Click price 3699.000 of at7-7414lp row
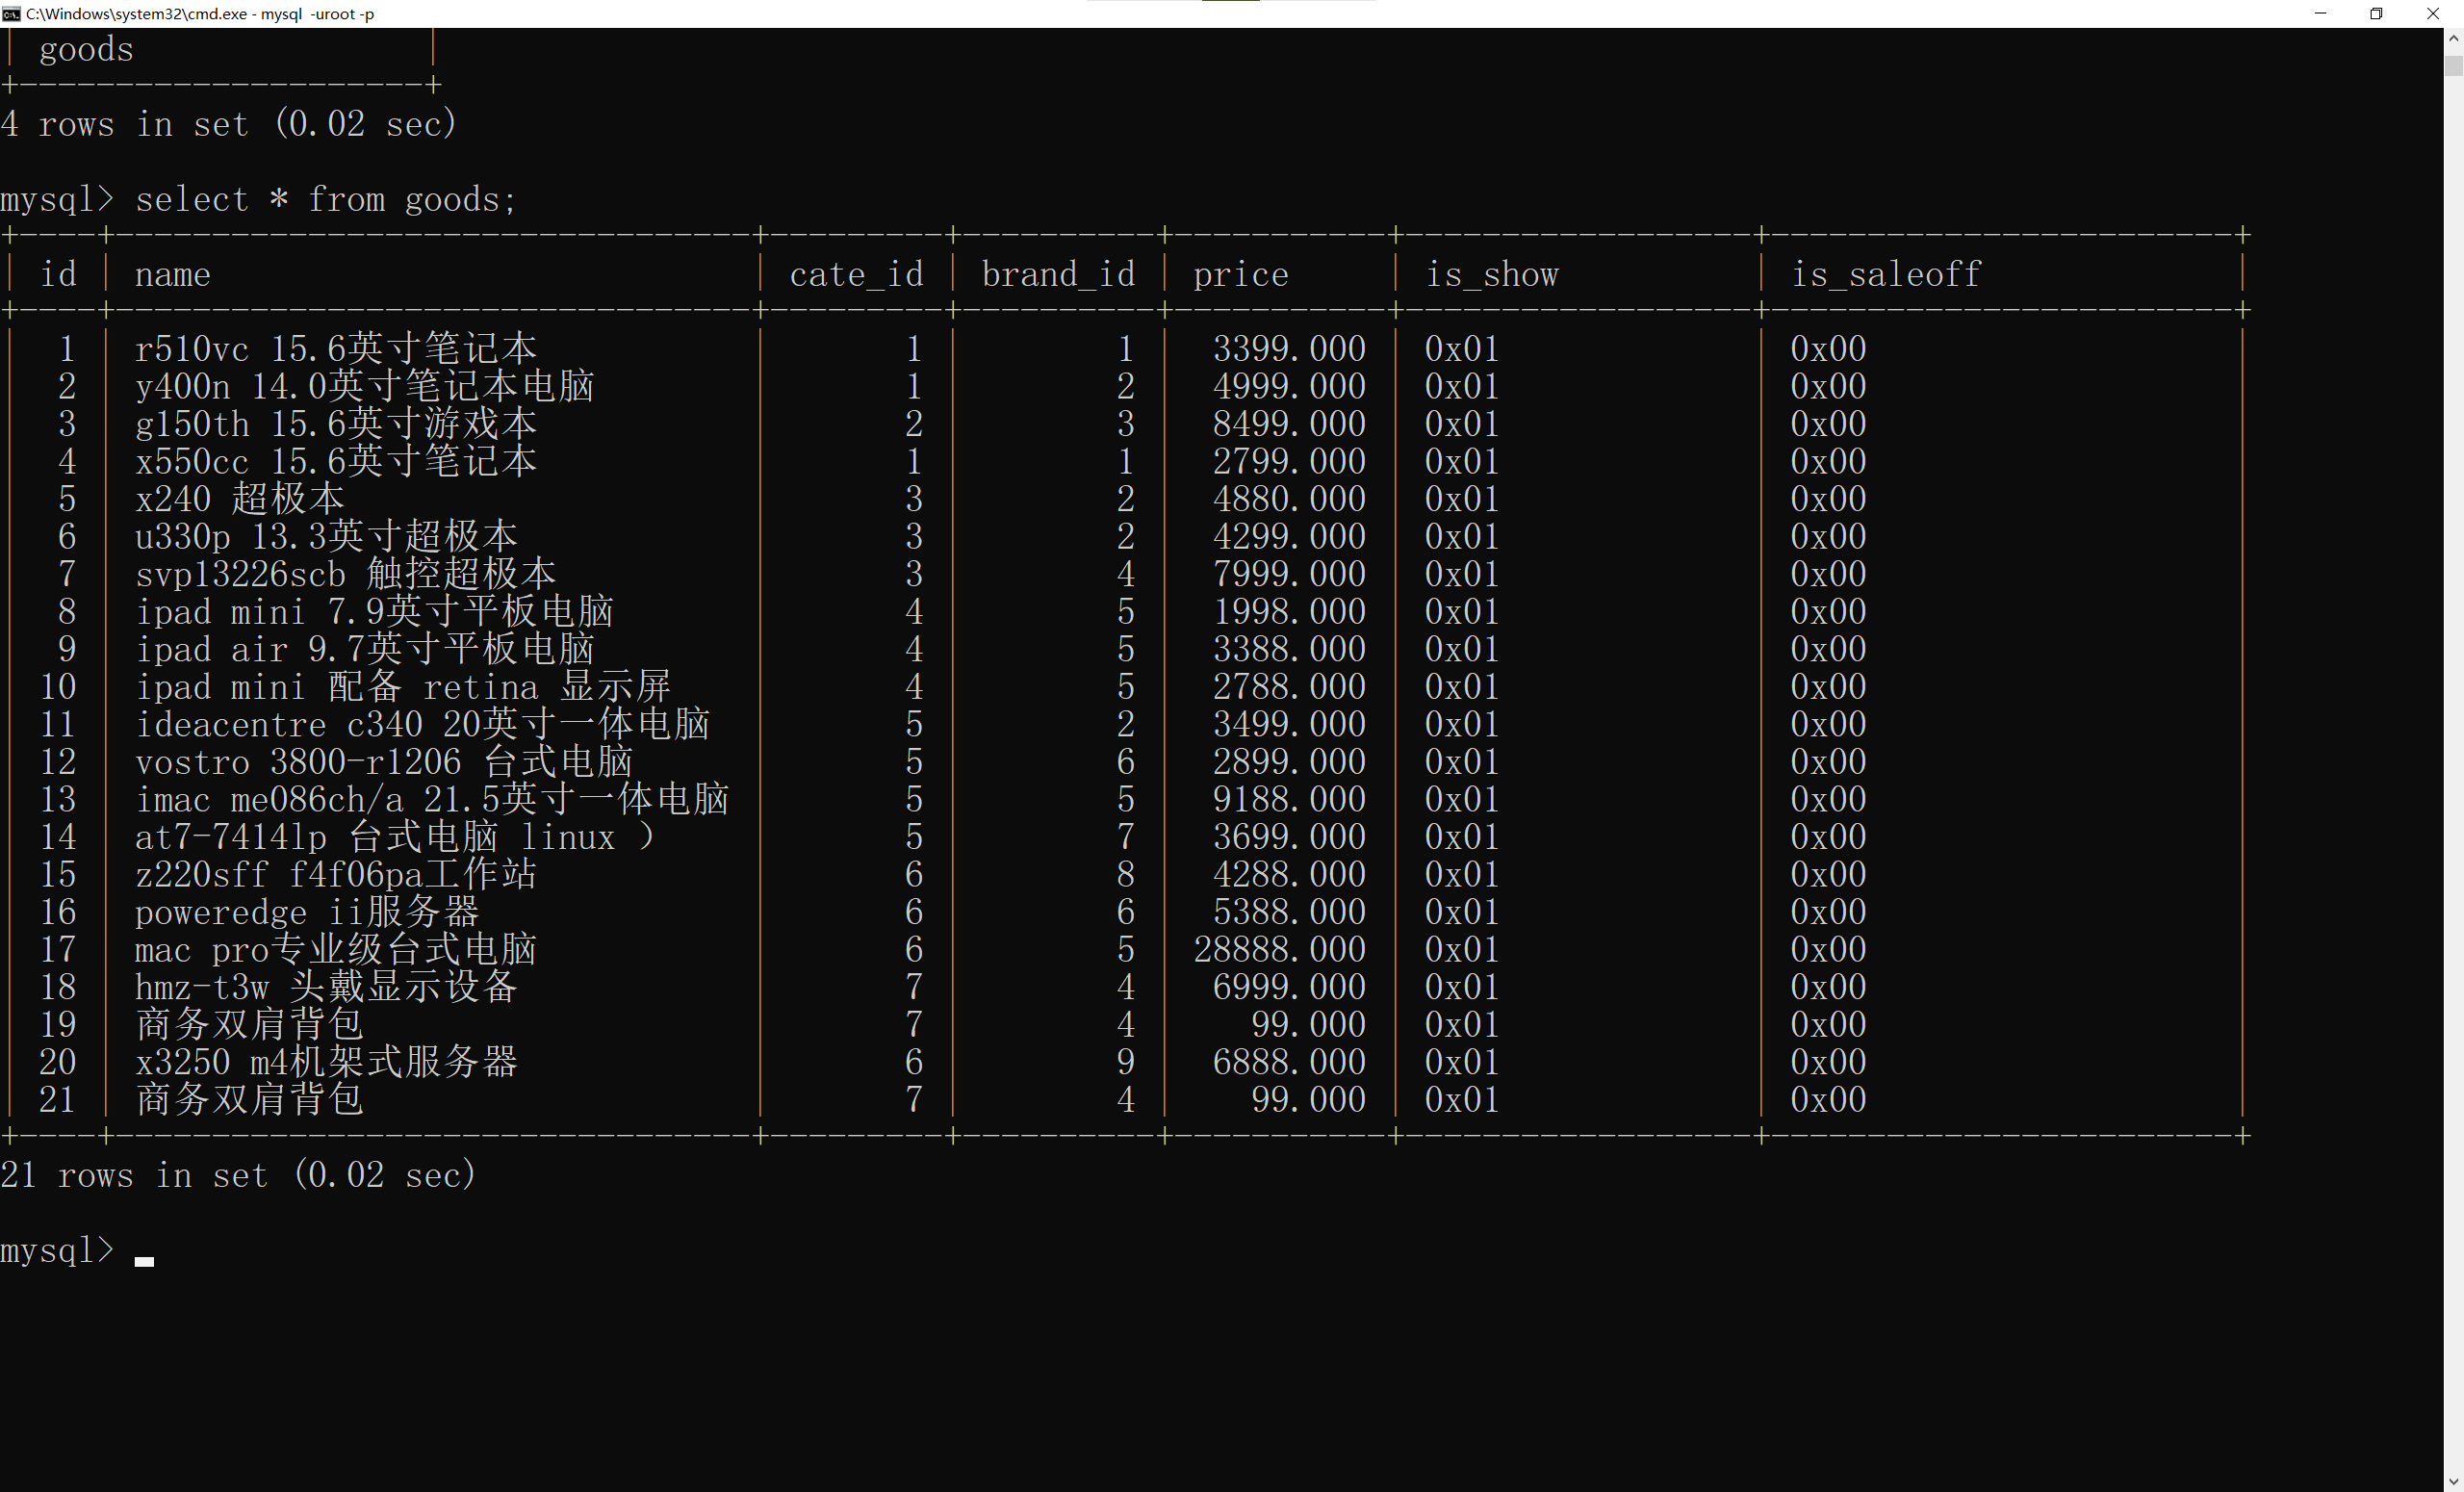This screenshot has height=1492, width=2464. click(x=1289, y=836)
